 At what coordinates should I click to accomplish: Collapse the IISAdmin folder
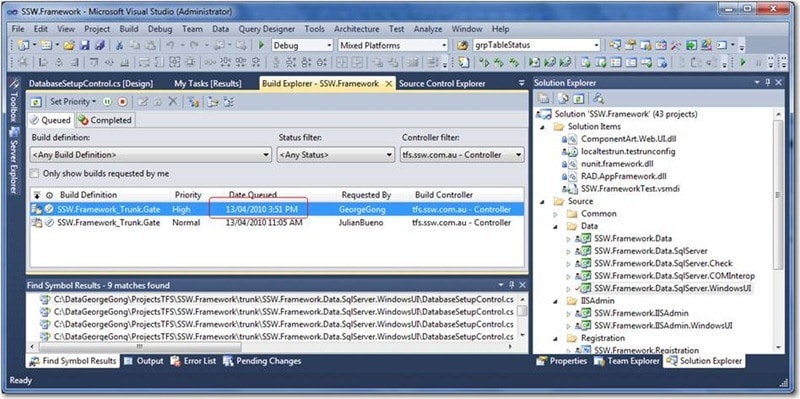[x=556, y=301]
